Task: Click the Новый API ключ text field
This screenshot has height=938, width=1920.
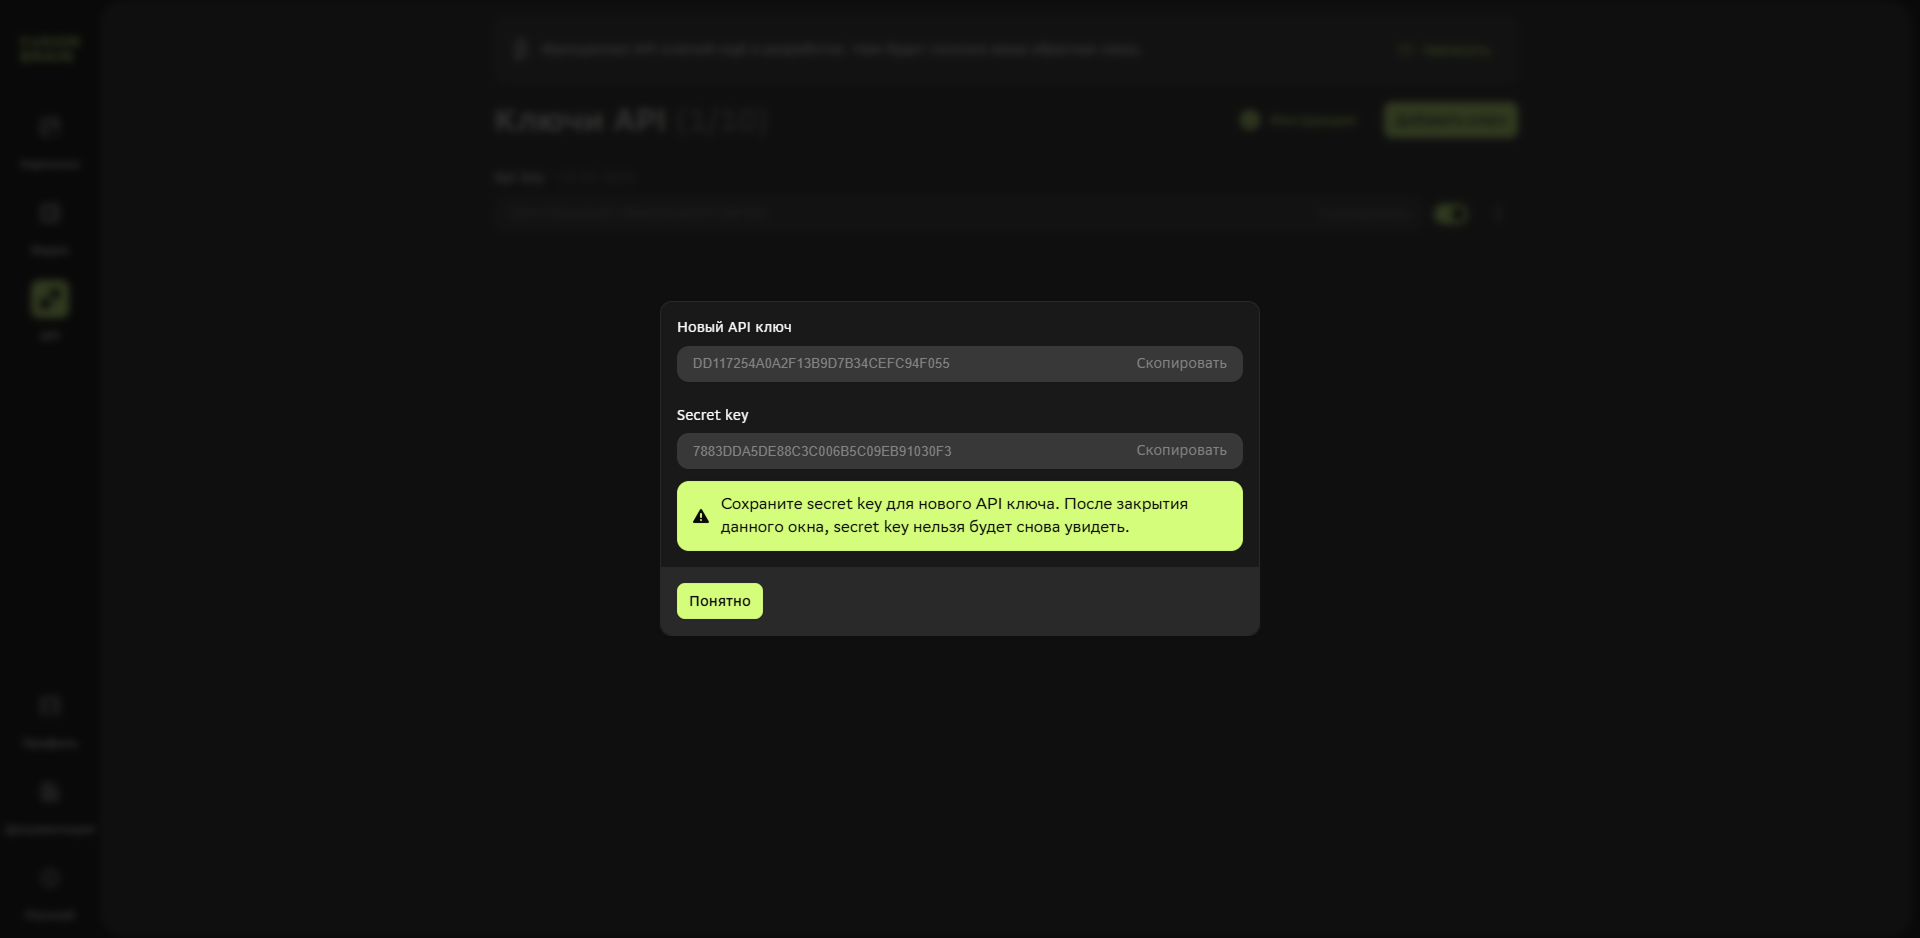Action: click(900, 364)
